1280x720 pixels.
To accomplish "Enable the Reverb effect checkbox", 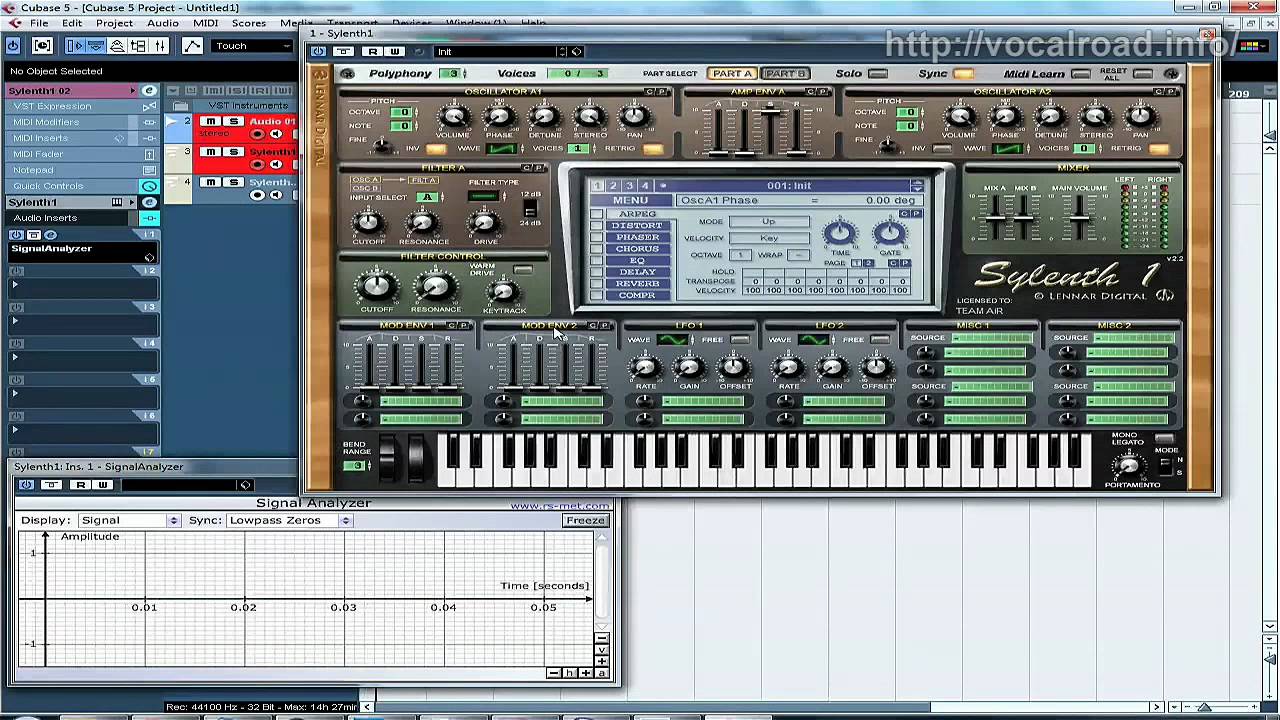I will 596,283.
